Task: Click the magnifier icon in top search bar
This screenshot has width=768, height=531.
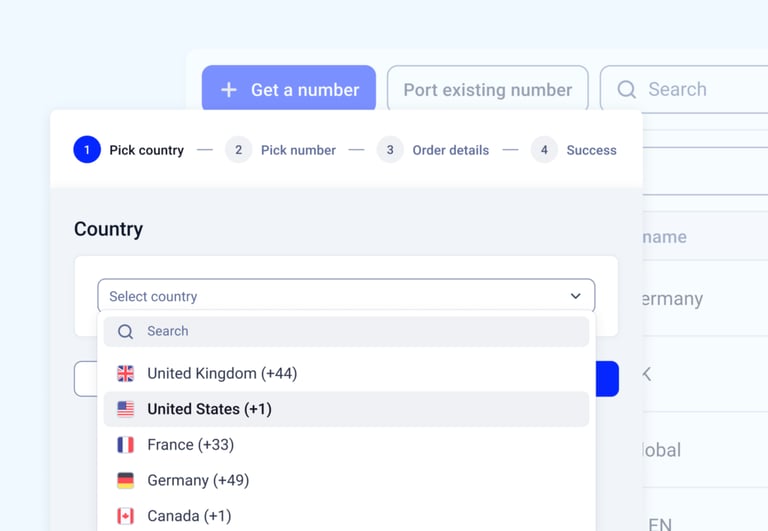Action: coord(626,89)
